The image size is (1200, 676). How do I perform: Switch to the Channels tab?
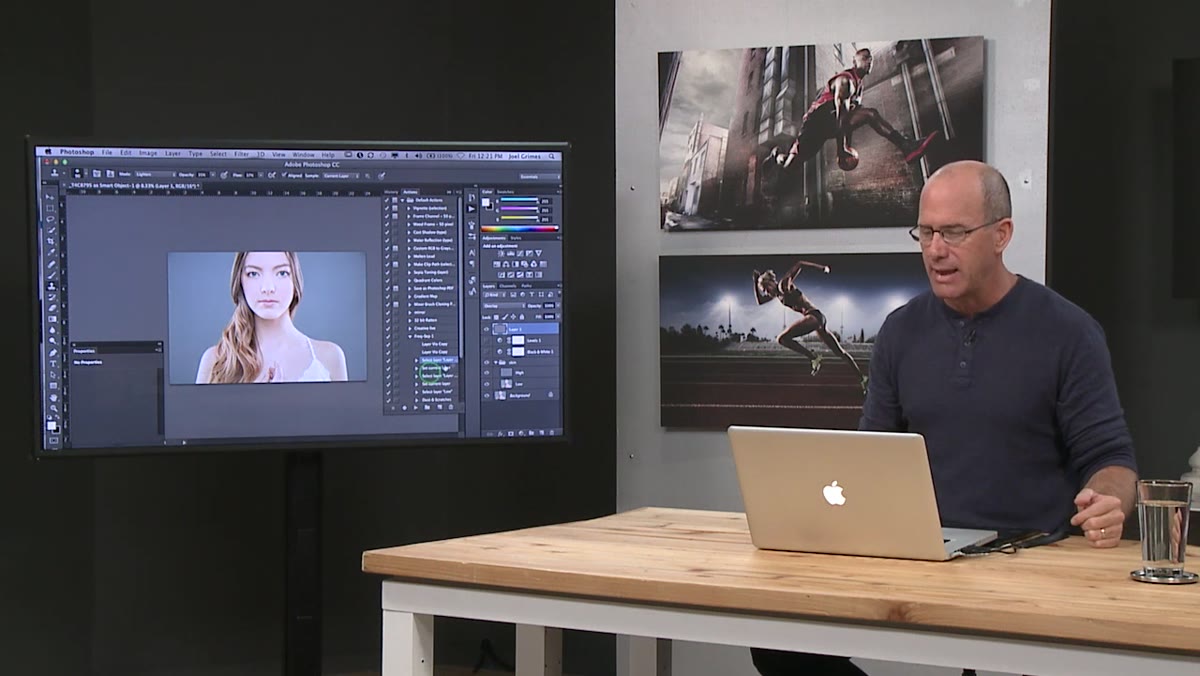(508, 286)
